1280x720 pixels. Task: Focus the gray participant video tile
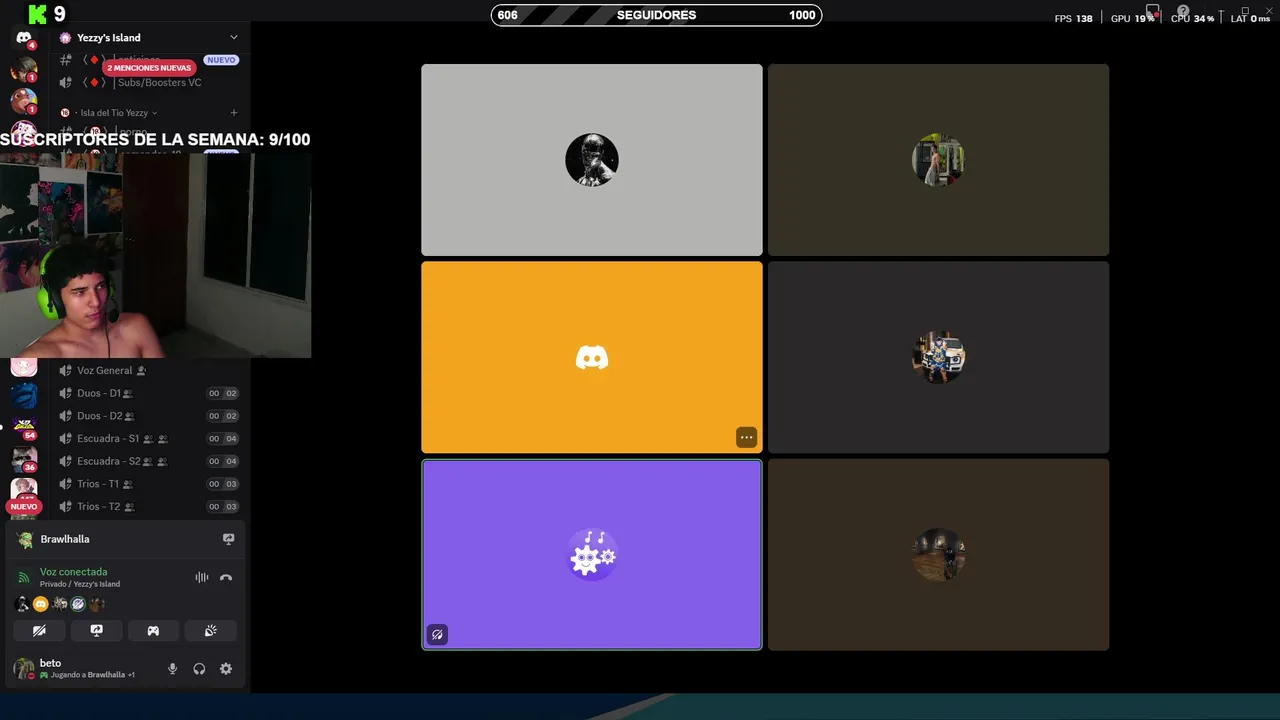(x=592, y=160)
